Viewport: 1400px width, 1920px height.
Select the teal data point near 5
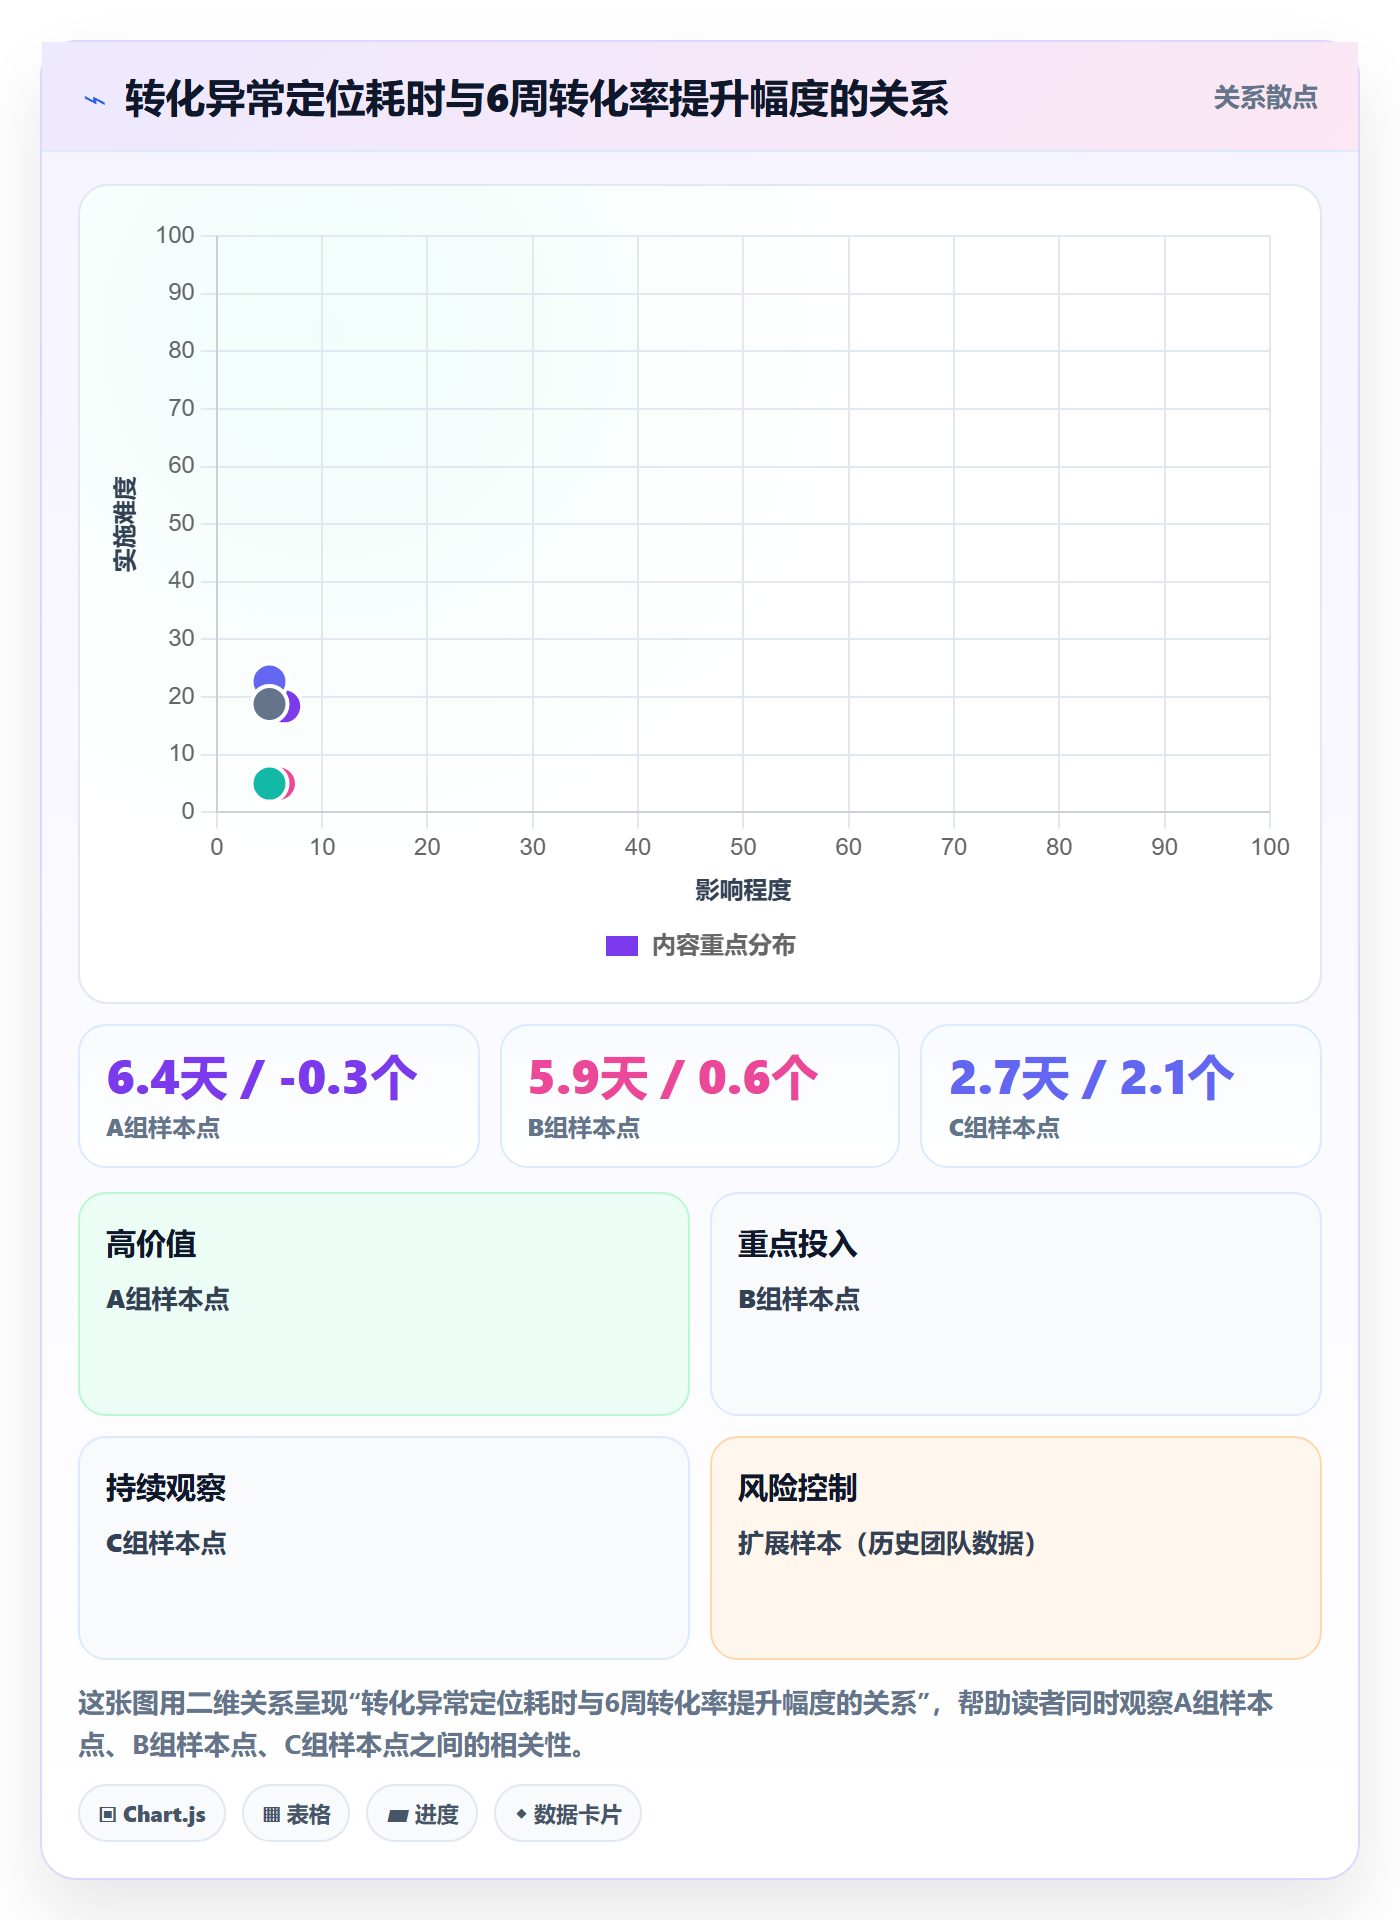[269, 784]
